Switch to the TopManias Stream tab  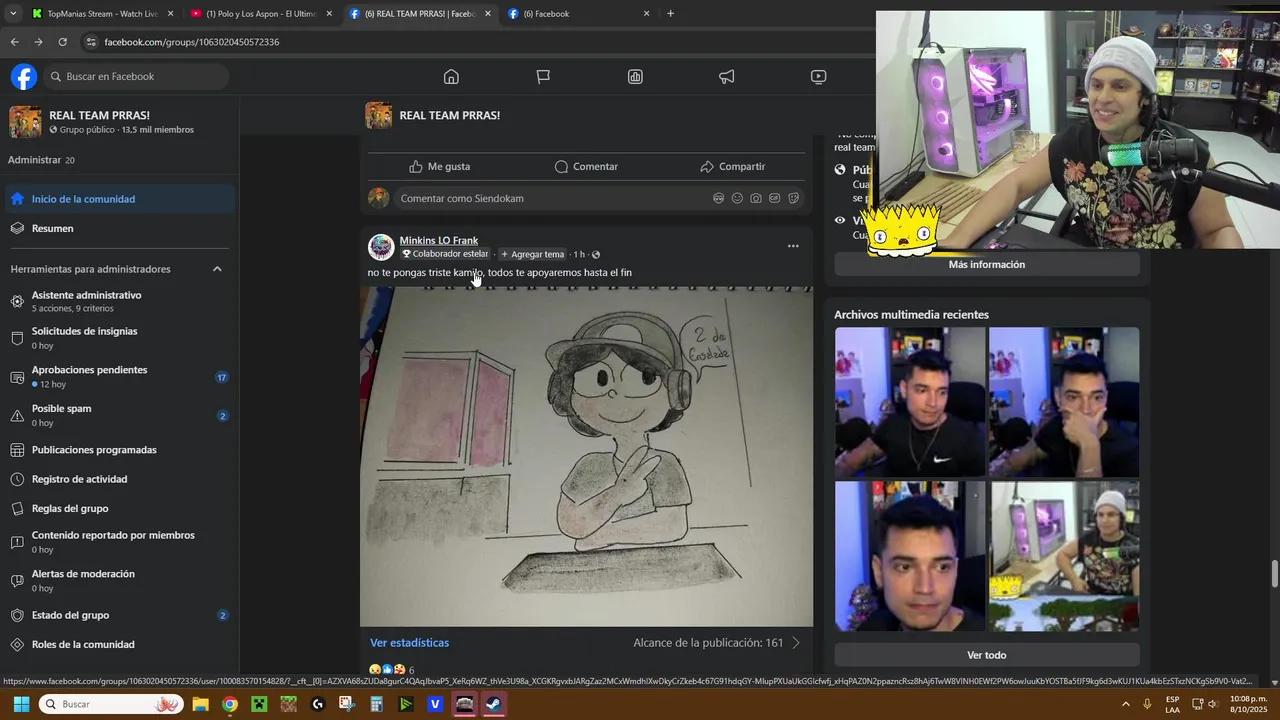coord(102,14)
